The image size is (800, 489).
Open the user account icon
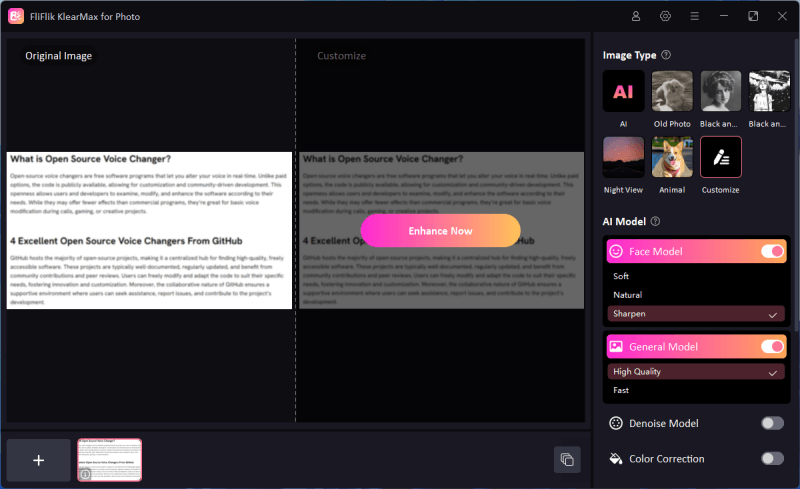(636, 16)
